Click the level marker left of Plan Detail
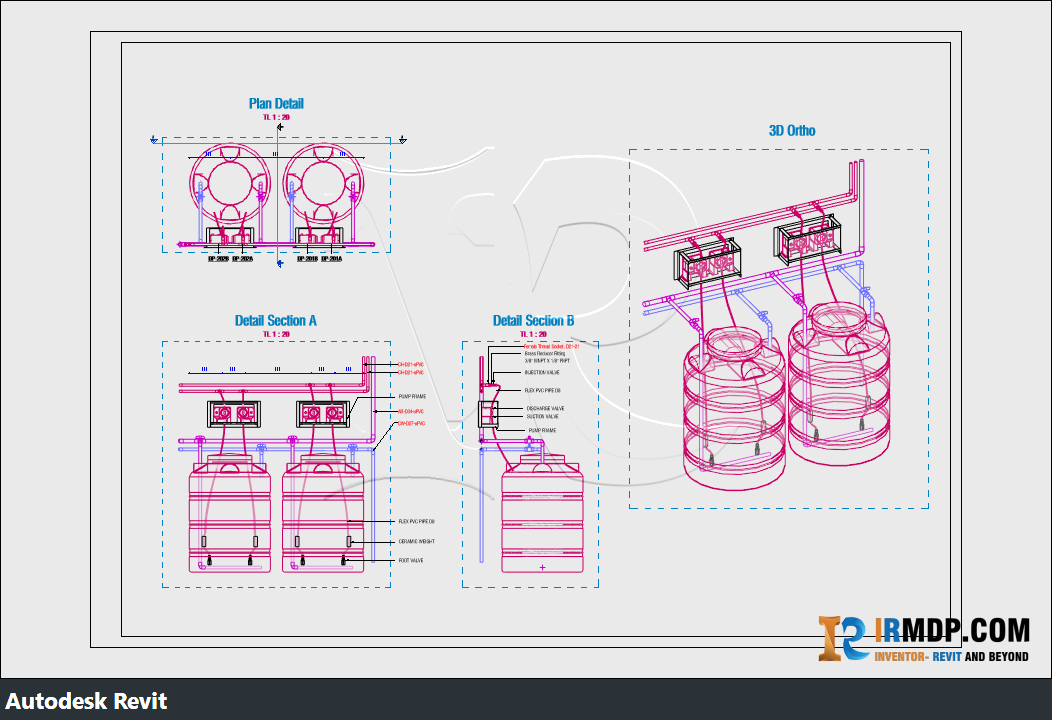This screenshot has height=720, width=1052. (x=154, y=140)
